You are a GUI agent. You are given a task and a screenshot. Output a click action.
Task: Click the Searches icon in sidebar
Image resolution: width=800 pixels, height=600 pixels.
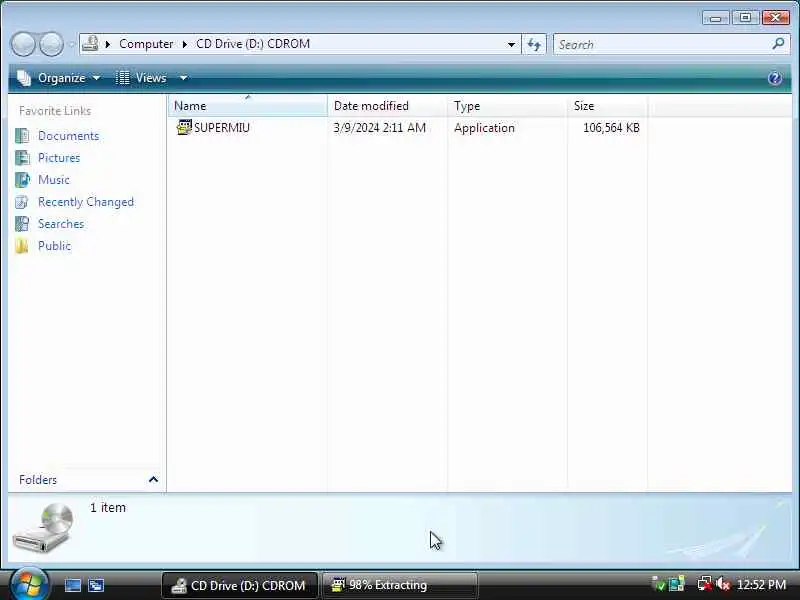point(22,223)
